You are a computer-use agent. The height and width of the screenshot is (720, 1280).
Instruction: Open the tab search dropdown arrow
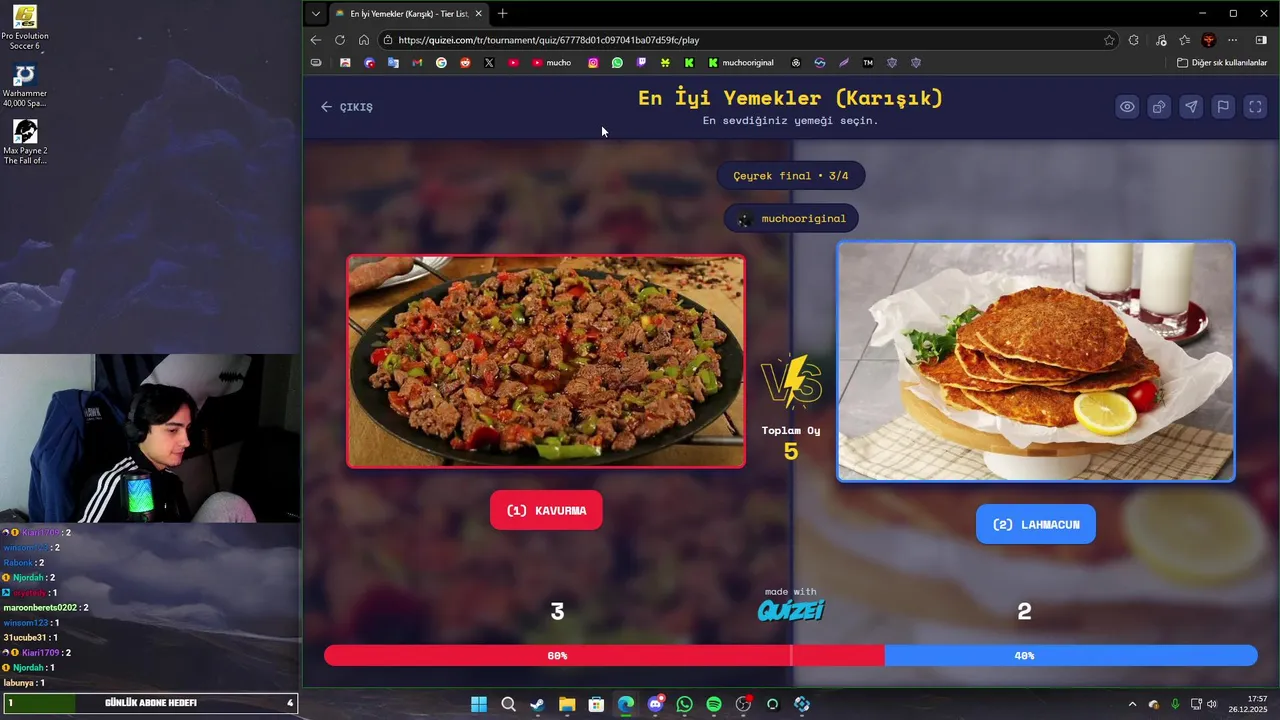[316, 14]
